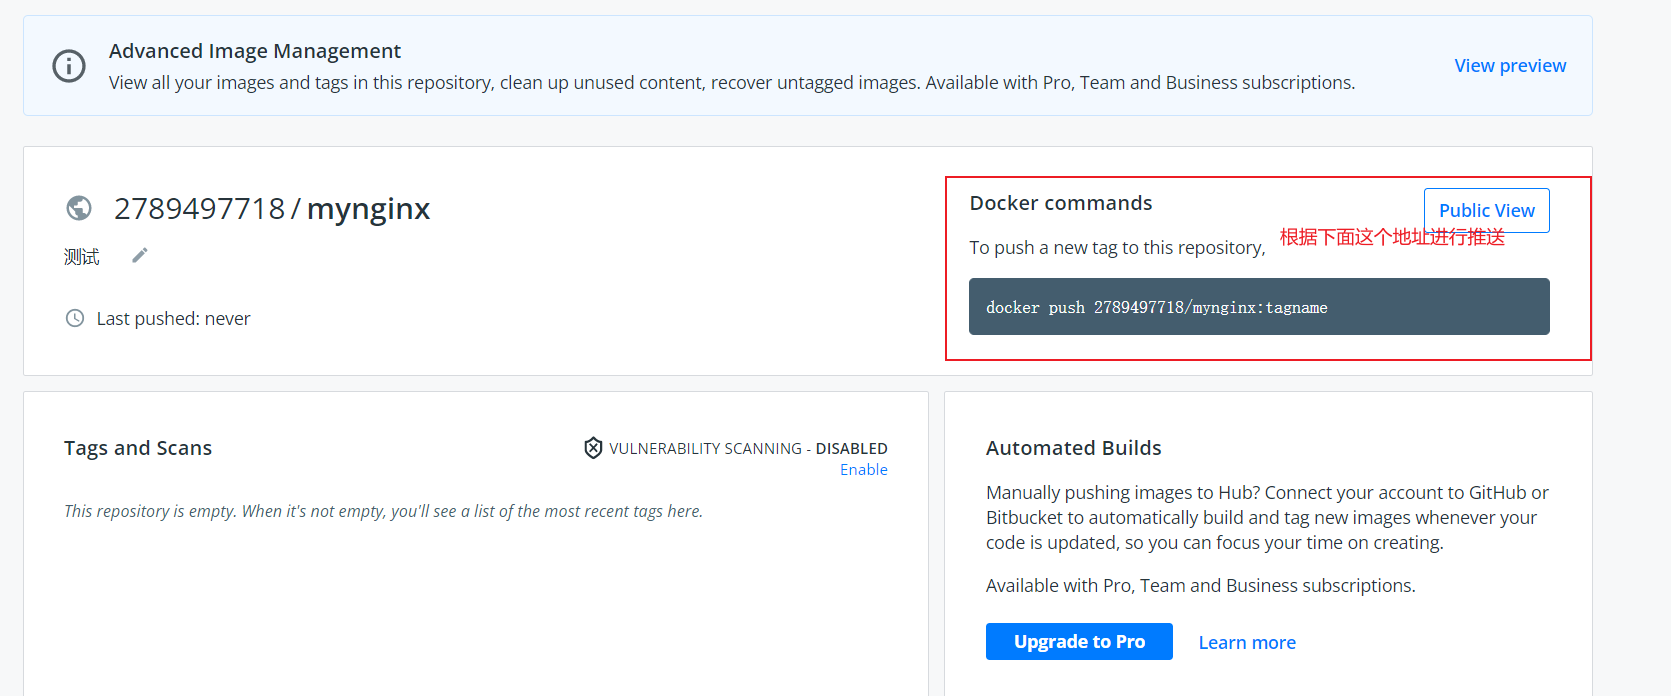Click the info icon in Advanced Image Management banner
This screenshot has height=696, width=1671.
pyautogui.click(x=69, y=66)
